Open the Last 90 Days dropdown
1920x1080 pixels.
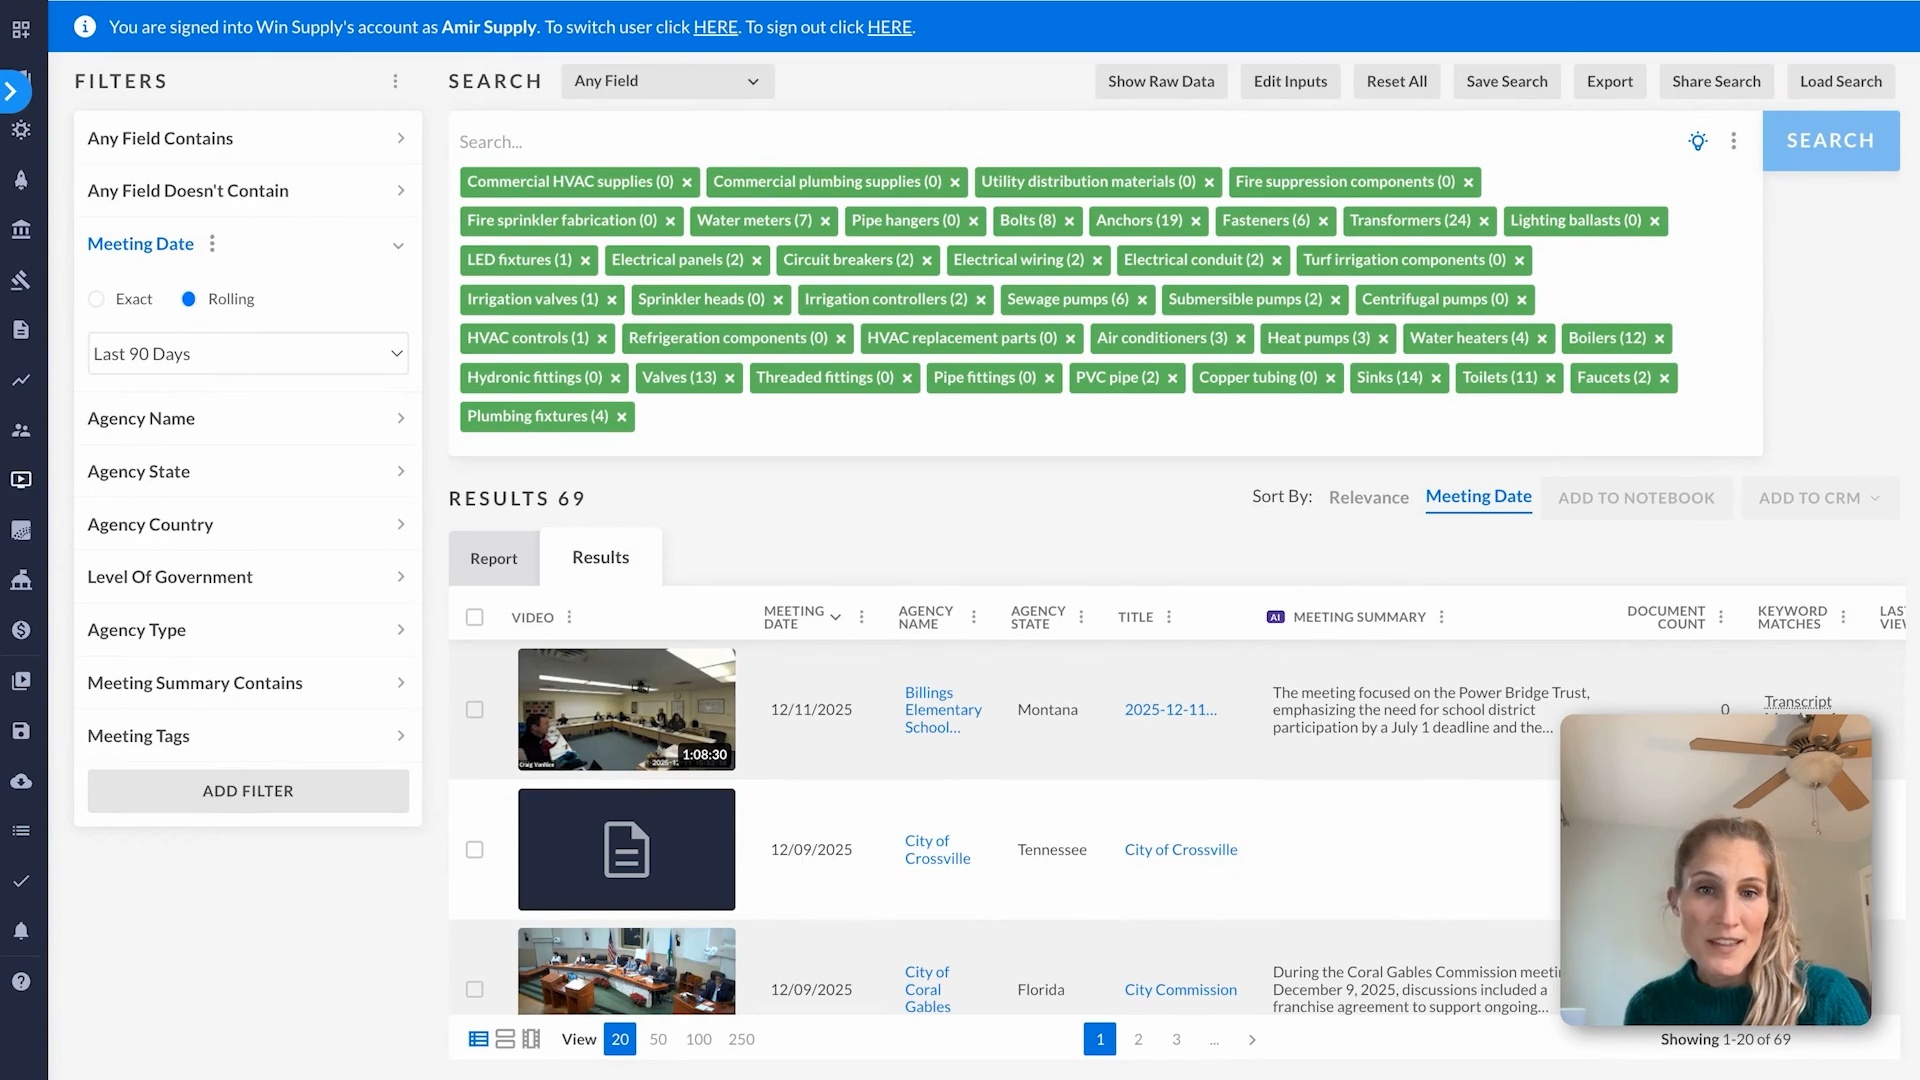pos(247,353)
